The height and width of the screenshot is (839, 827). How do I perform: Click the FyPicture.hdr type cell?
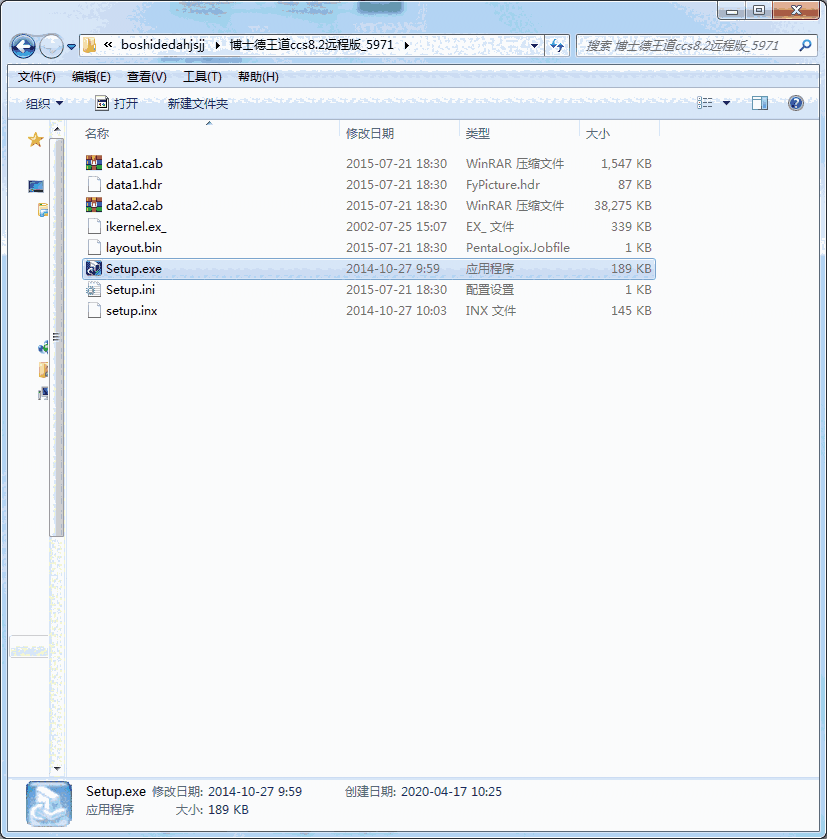pyautogui.click(x=503, y=185)
